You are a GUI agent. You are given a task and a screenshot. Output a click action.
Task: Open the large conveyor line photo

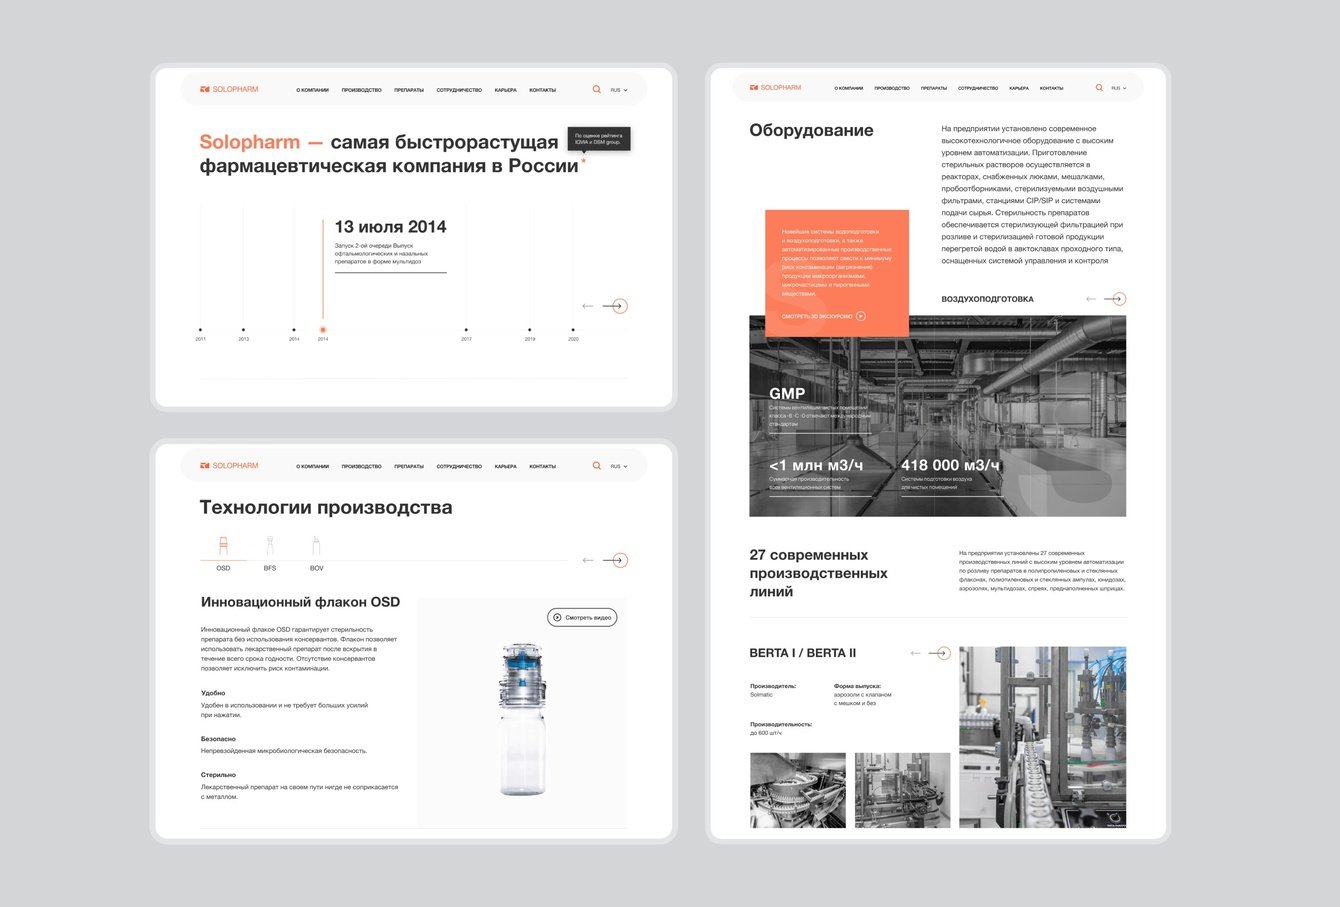coord(1042,737)
